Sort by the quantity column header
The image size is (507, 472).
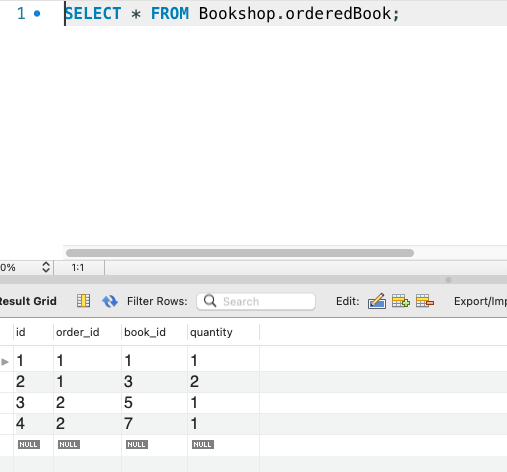pos(211,332)
